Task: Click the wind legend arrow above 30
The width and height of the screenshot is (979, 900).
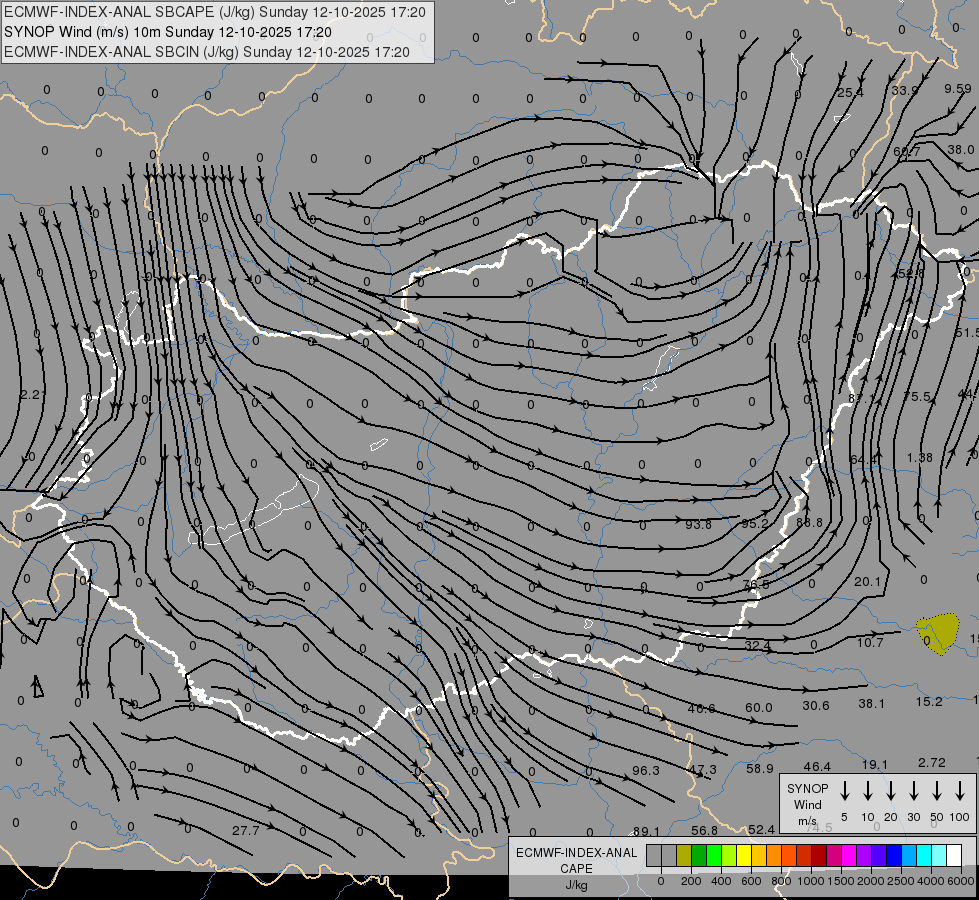Action: 914,791
